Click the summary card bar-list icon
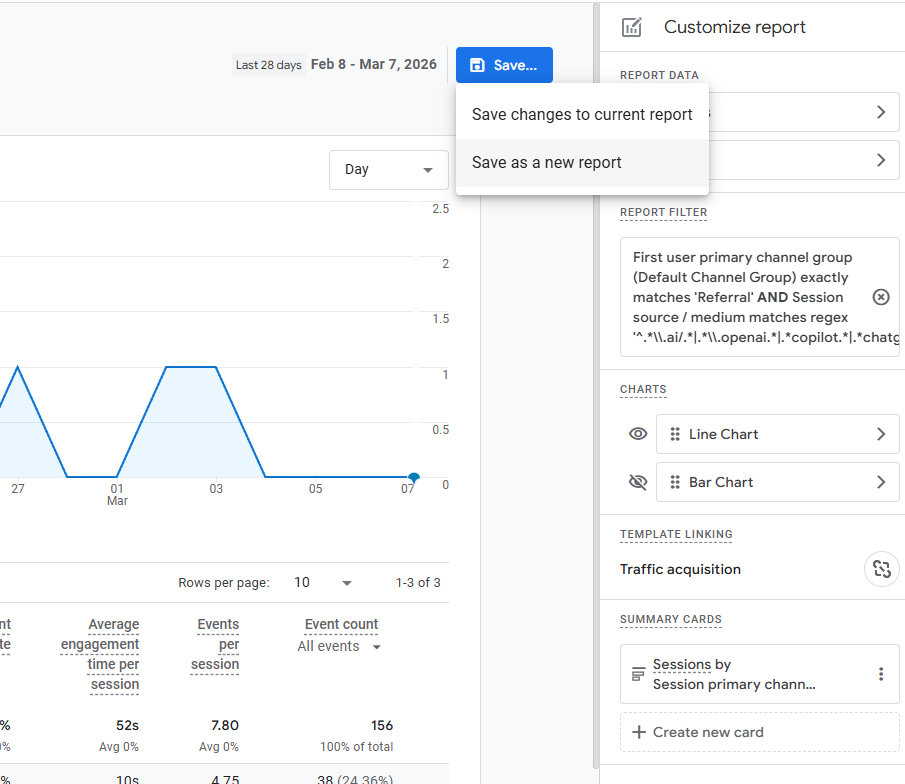Image resolution: width=905 pixels, height=784 pixels. [638, 674]
